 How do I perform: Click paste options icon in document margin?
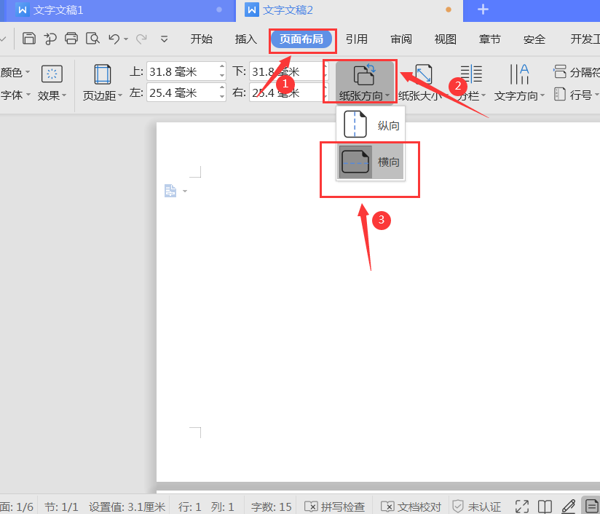171,190
